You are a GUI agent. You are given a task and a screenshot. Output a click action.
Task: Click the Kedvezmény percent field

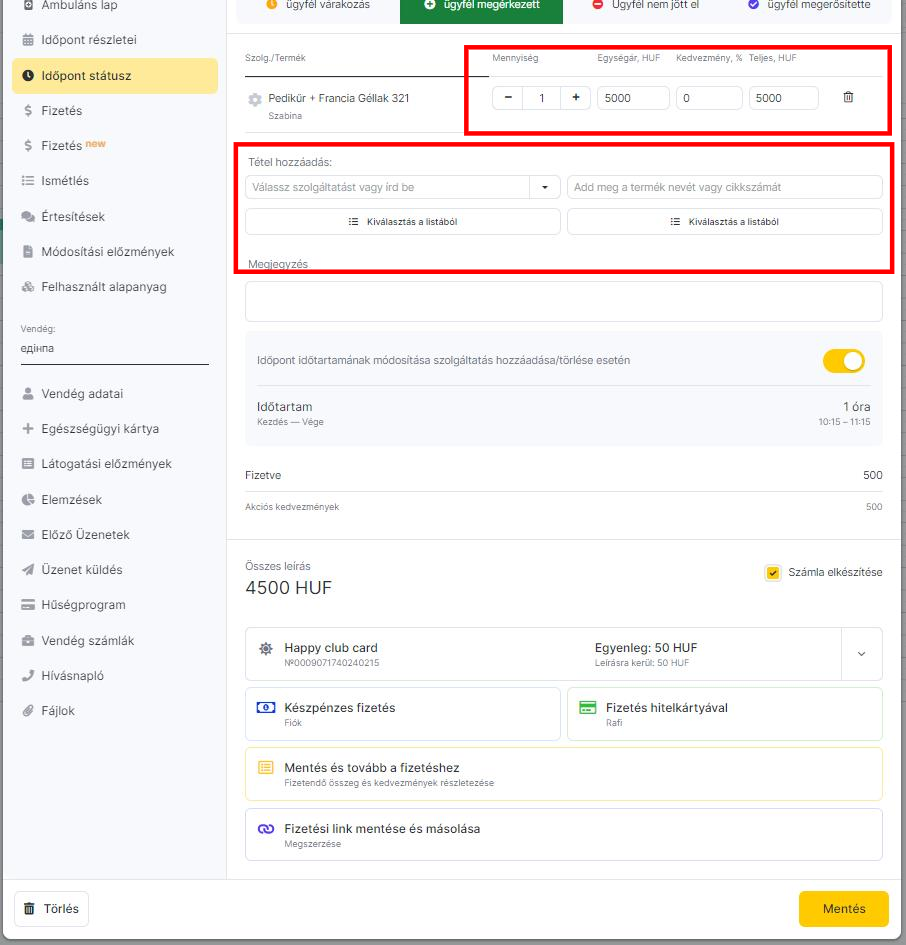point(709,98)
